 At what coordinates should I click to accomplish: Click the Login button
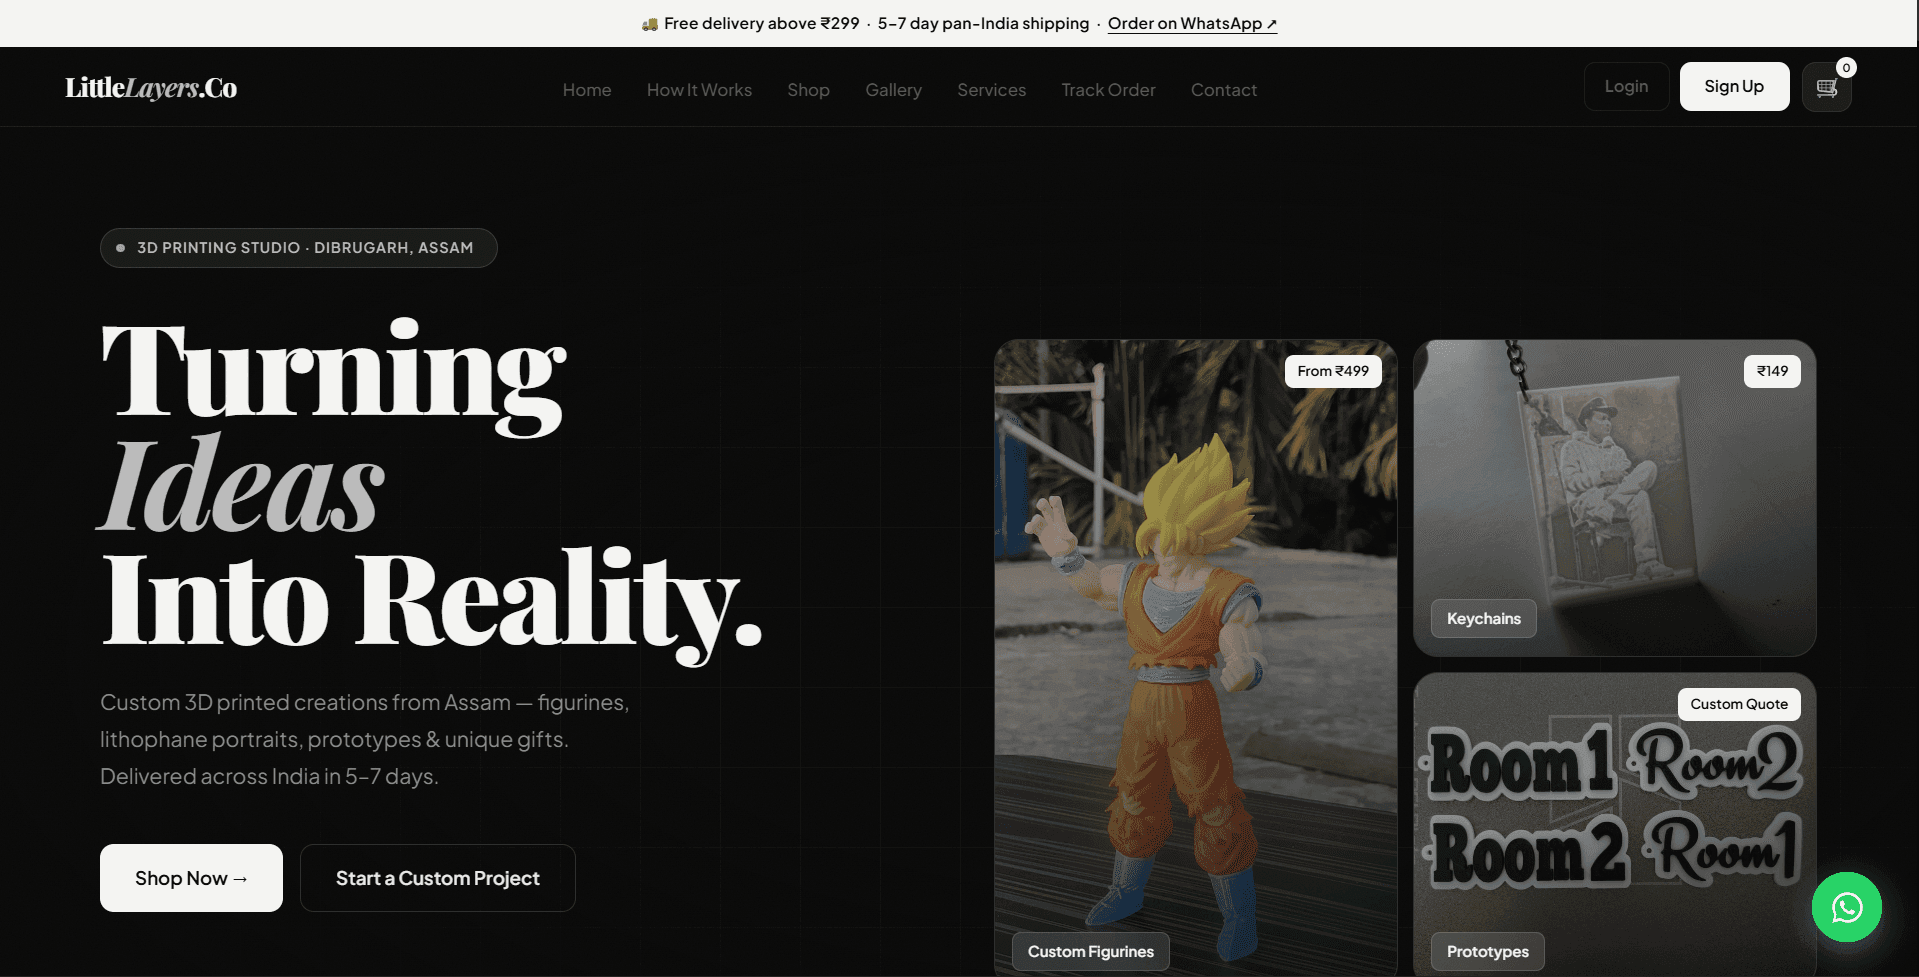1626,87
